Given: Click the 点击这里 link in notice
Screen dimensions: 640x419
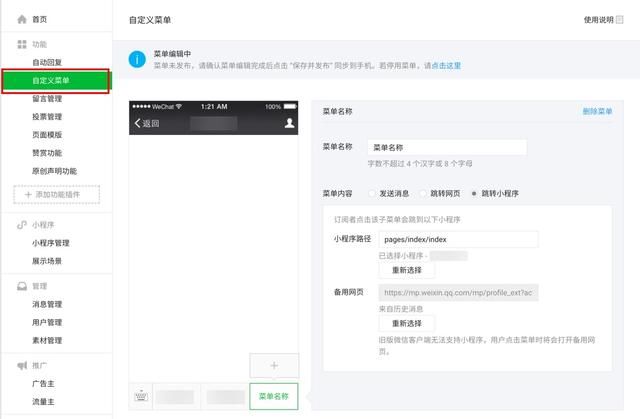Looking at the screenshot, I should click(446, 66).
